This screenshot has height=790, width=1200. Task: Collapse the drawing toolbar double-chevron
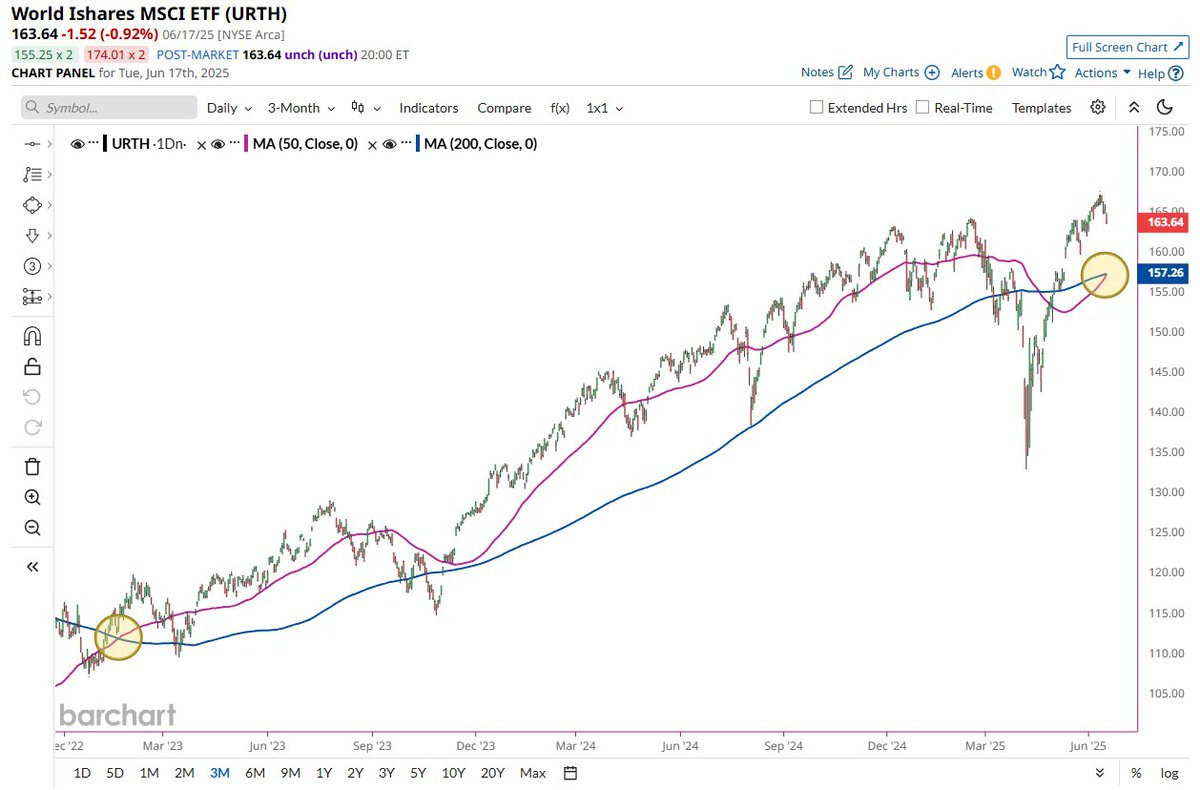coord(32,567)
